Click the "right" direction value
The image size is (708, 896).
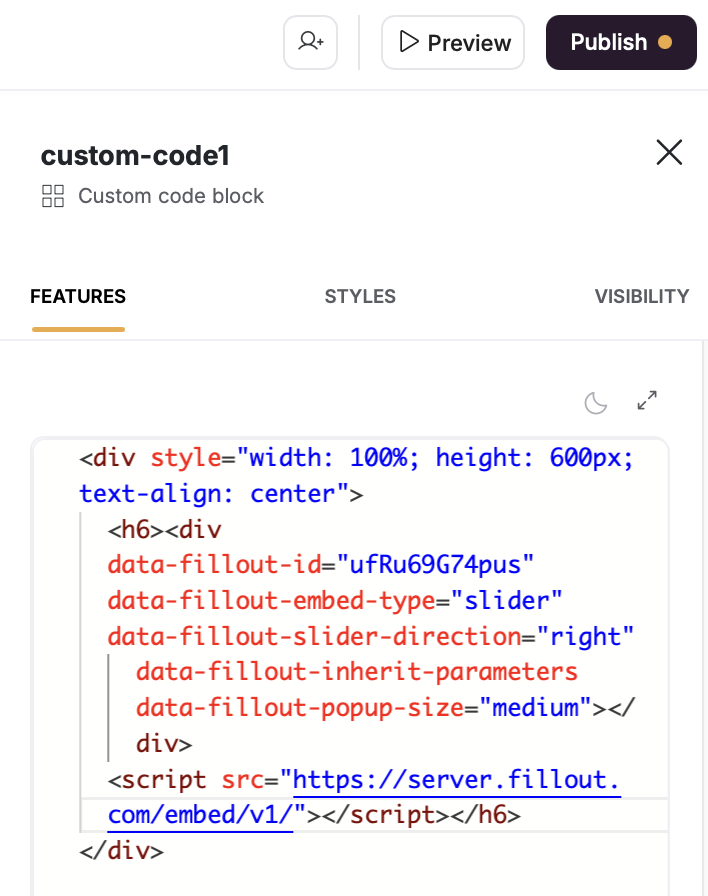point(585,636)
